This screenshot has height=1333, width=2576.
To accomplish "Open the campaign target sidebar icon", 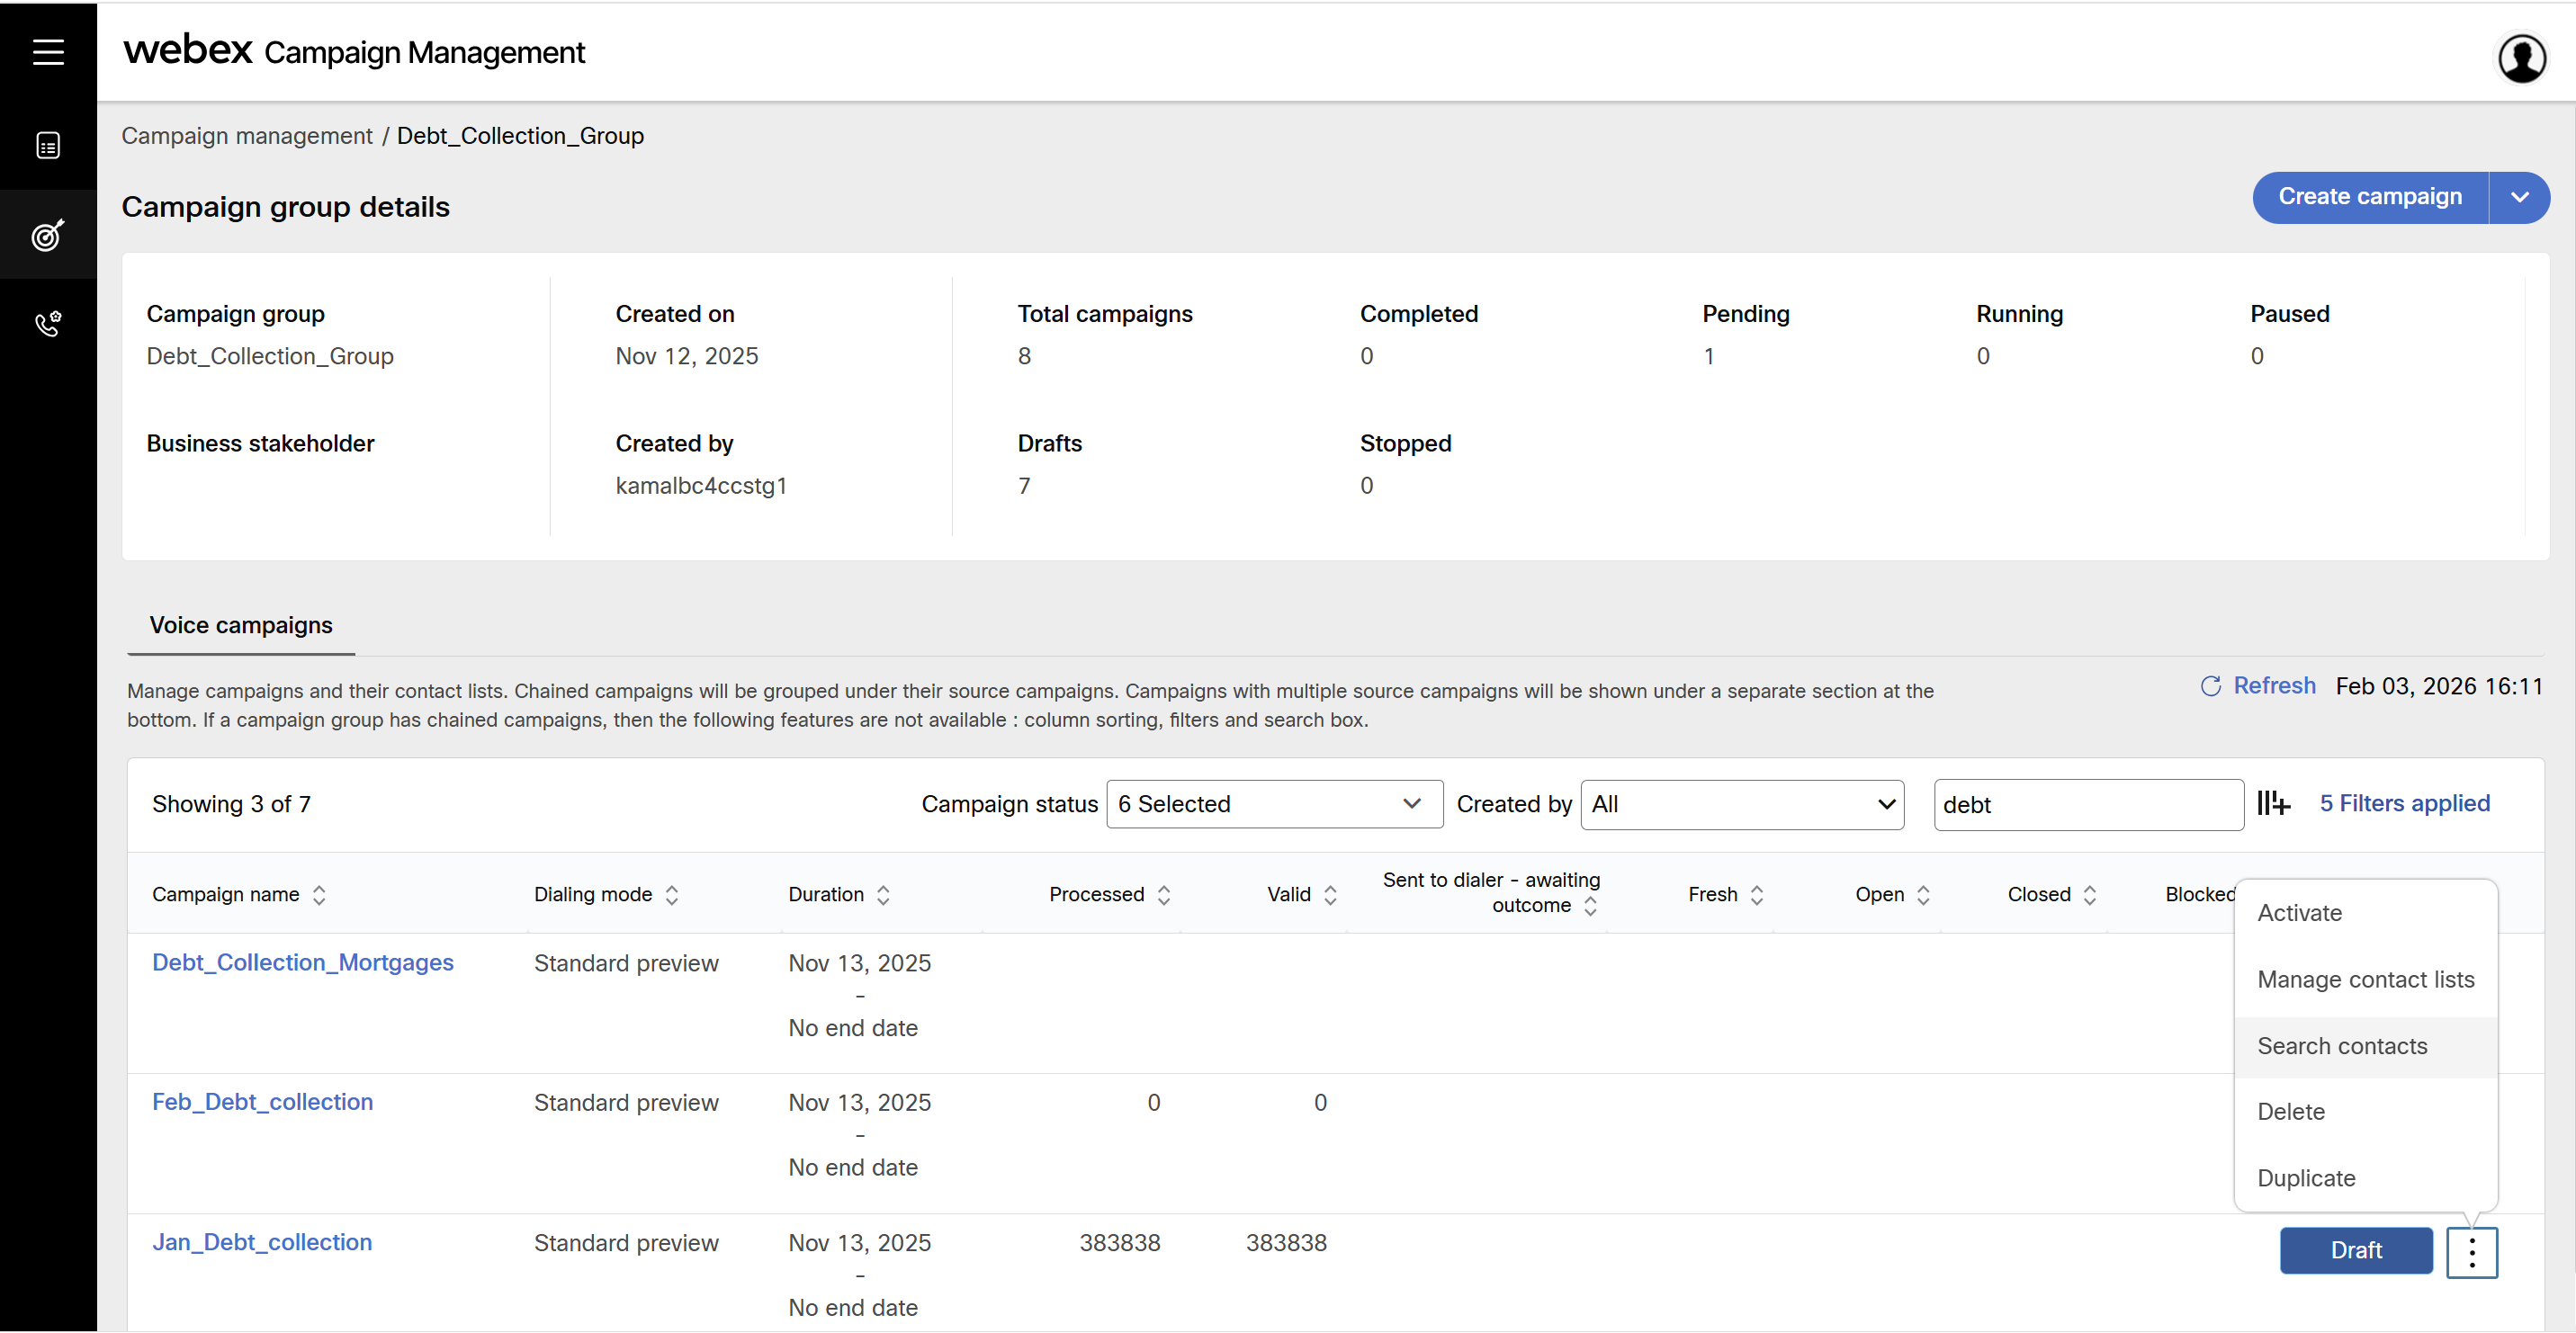I will [x=48, y=236].
